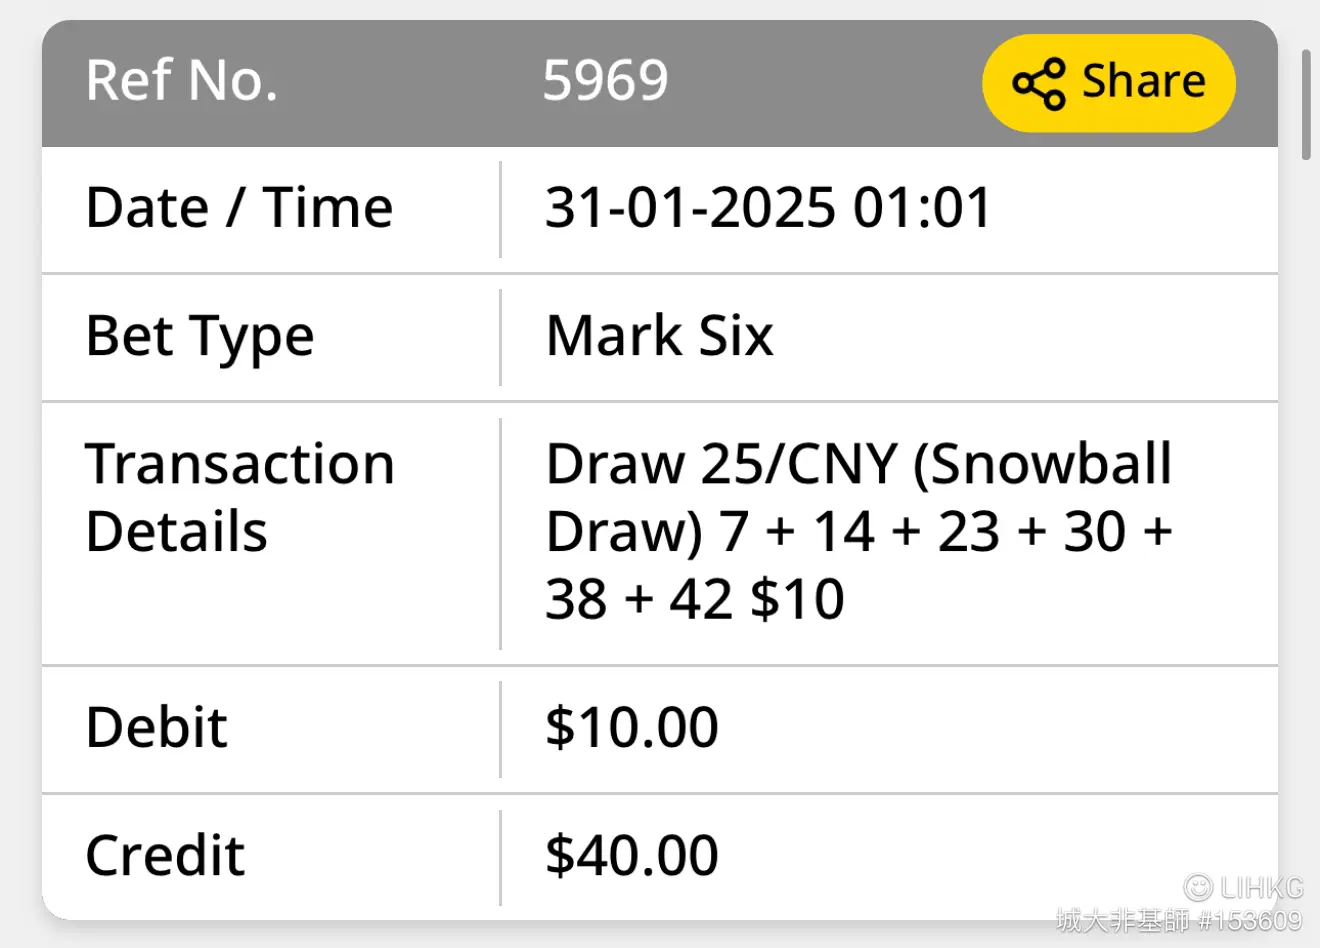Viewport: 1320px width, 948px height.
Task: Click the #153609 watermark text
Action: pos(1251,920)
